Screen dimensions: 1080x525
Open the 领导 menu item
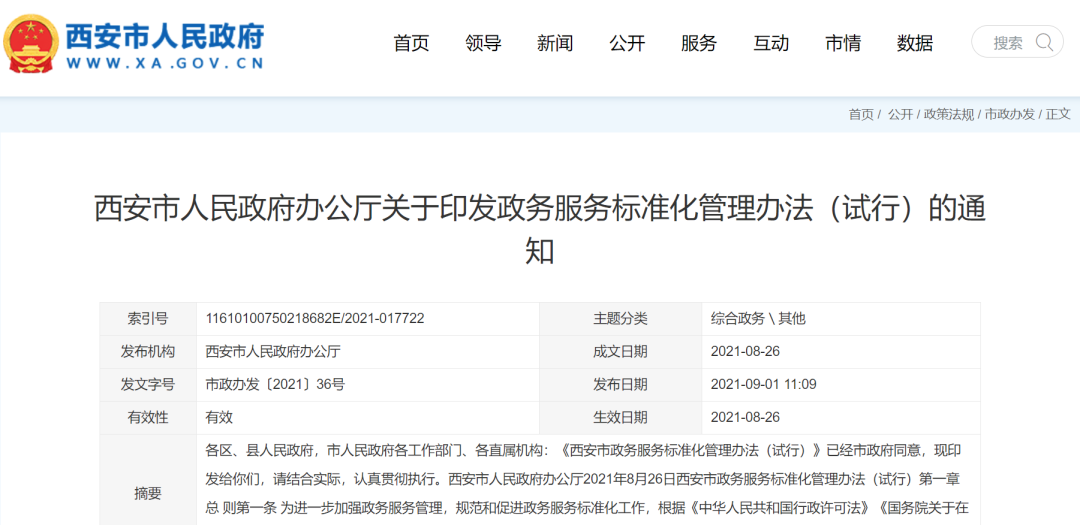click(483, 43)
